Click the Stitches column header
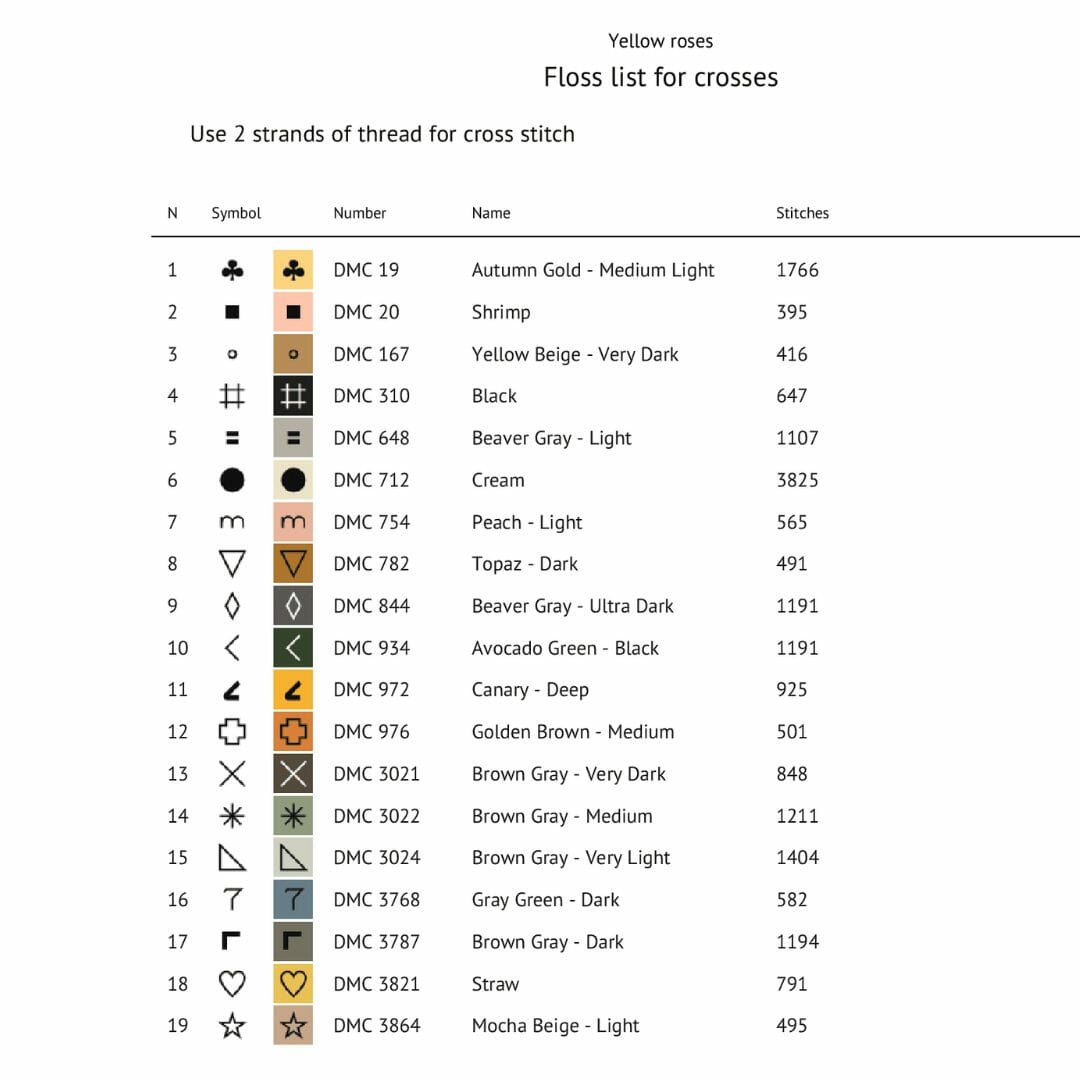Image resolution: width=1080 pixels, height=1080 pixels. (x=802, y=213)
